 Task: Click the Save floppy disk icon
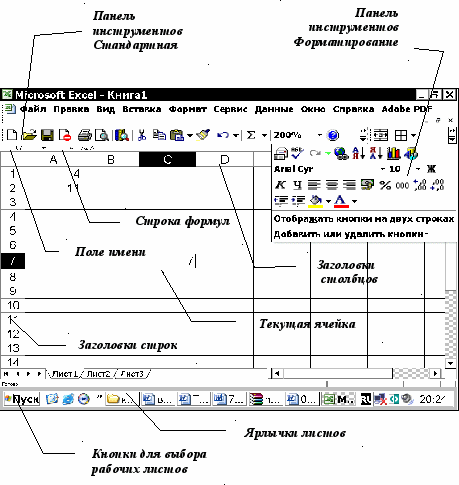click(x=47, y=135)
